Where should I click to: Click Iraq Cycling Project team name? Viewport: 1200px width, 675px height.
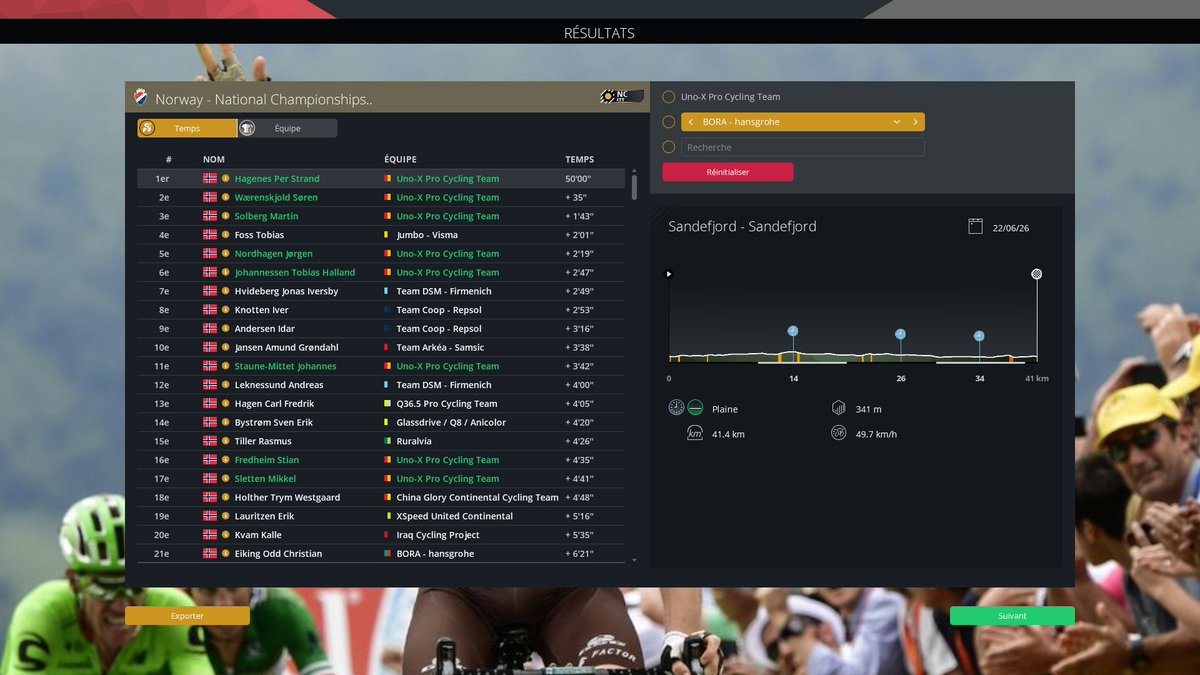point(438,535)
